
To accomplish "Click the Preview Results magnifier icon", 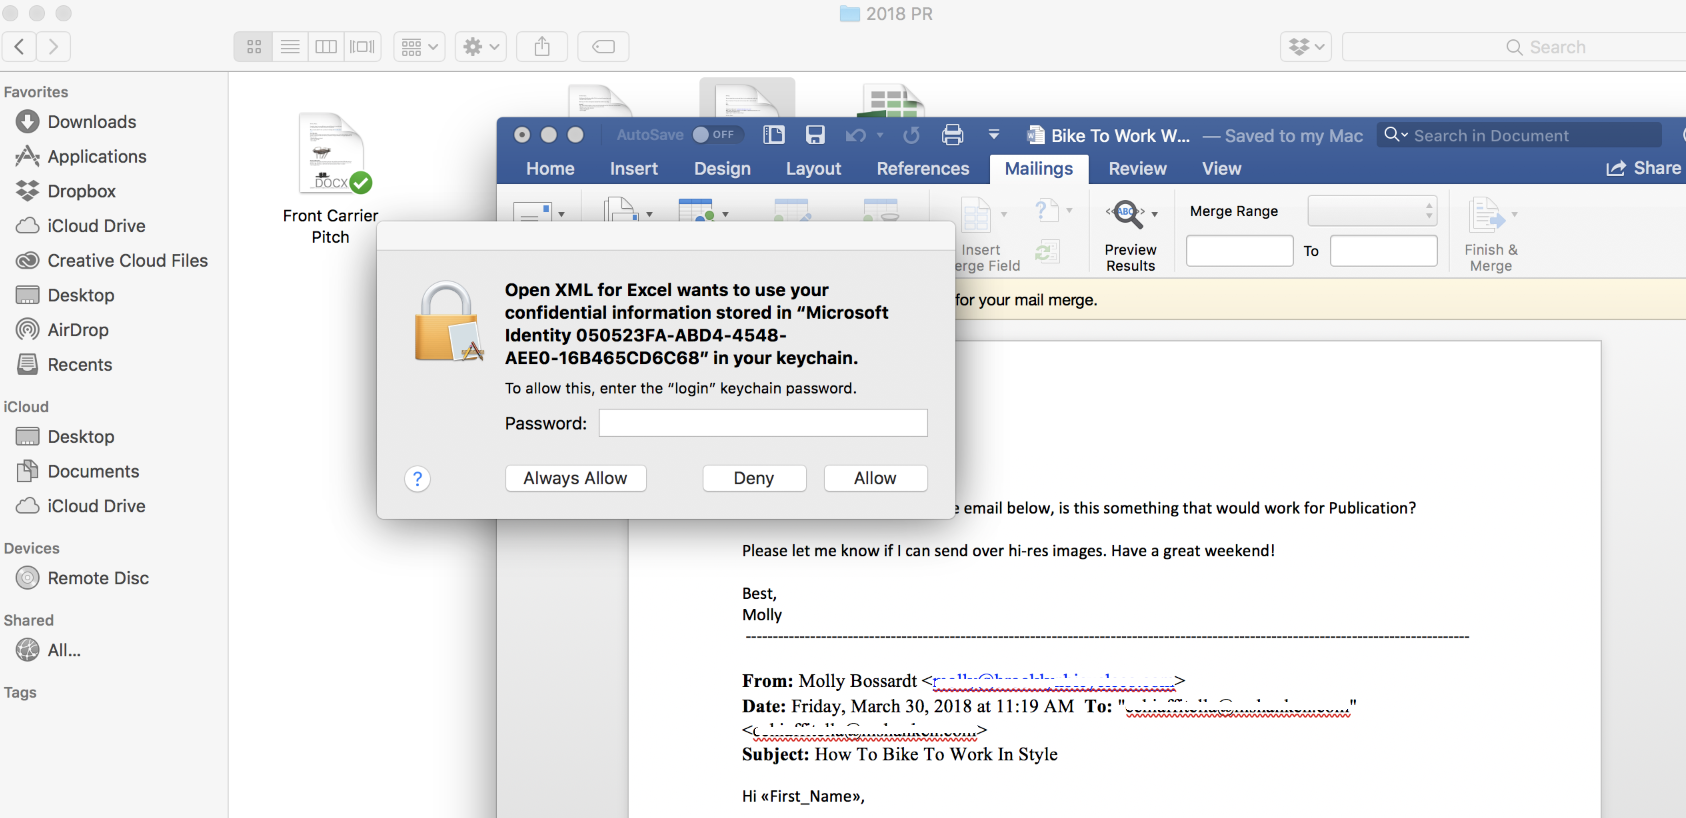I will (1126, 213).
